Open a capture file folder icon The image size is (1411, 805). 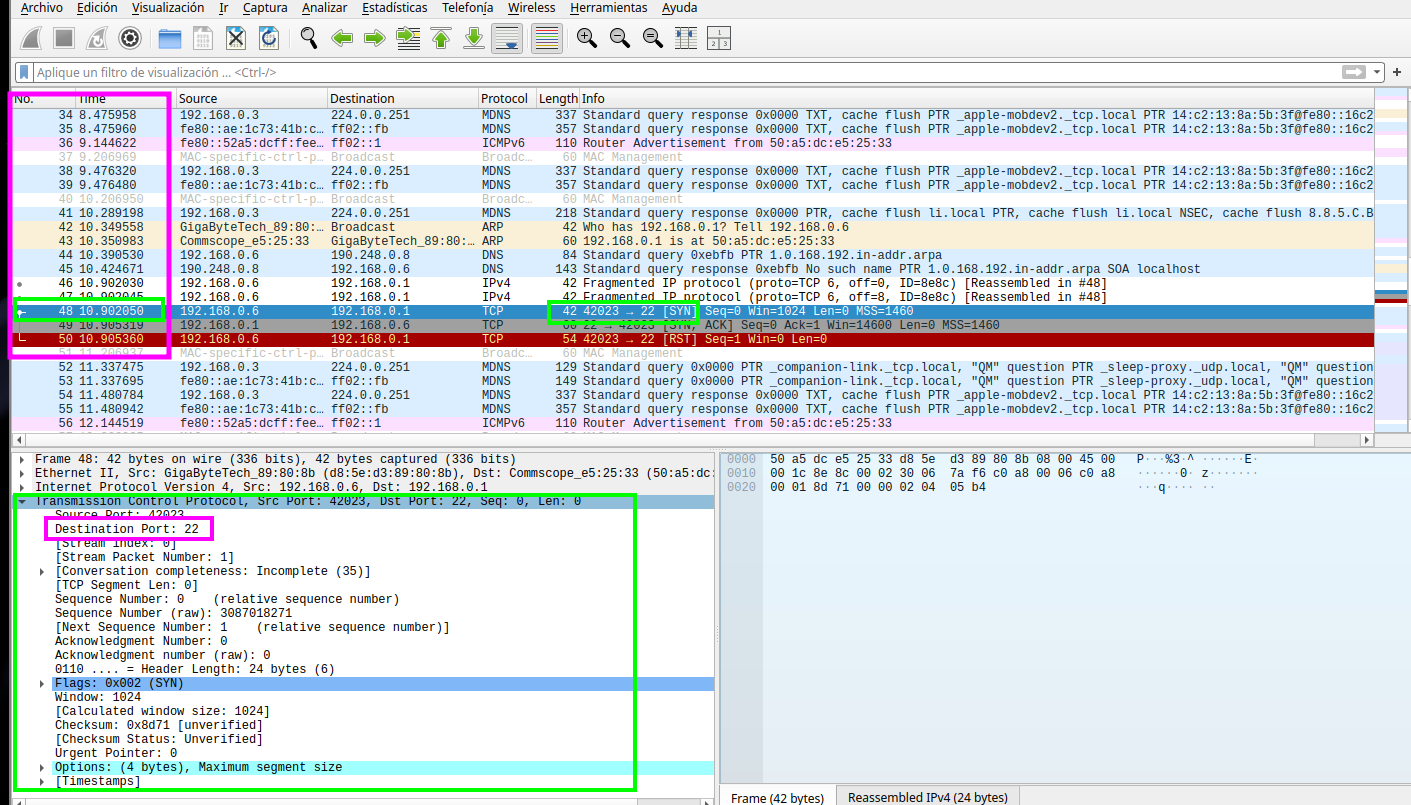tap(170, 39)
